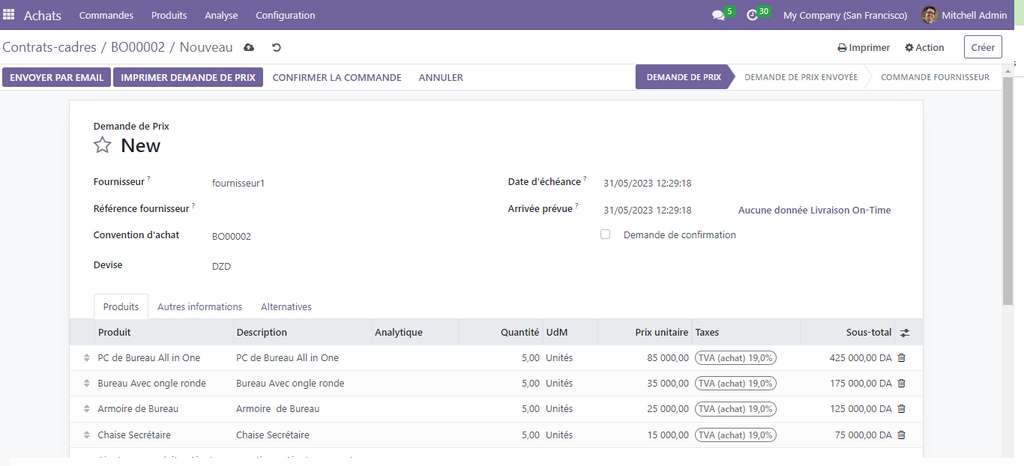Viewport: 1024px width, 466px height.
Task: Open the chat messages icon
Action: pos(718,16)
